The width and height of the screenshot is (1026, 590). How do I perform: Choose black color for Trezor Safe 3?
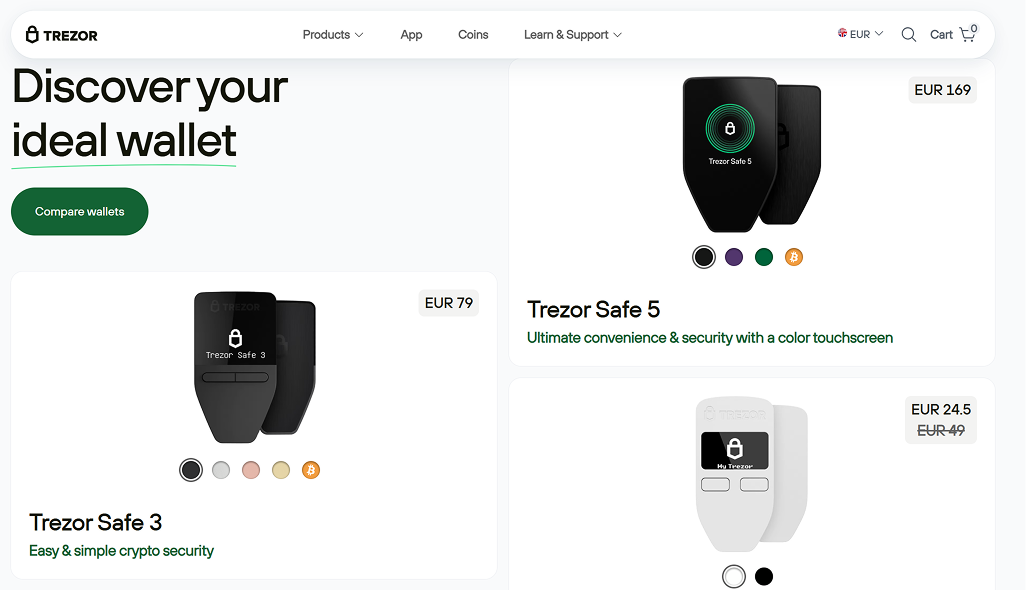(191, 470)
